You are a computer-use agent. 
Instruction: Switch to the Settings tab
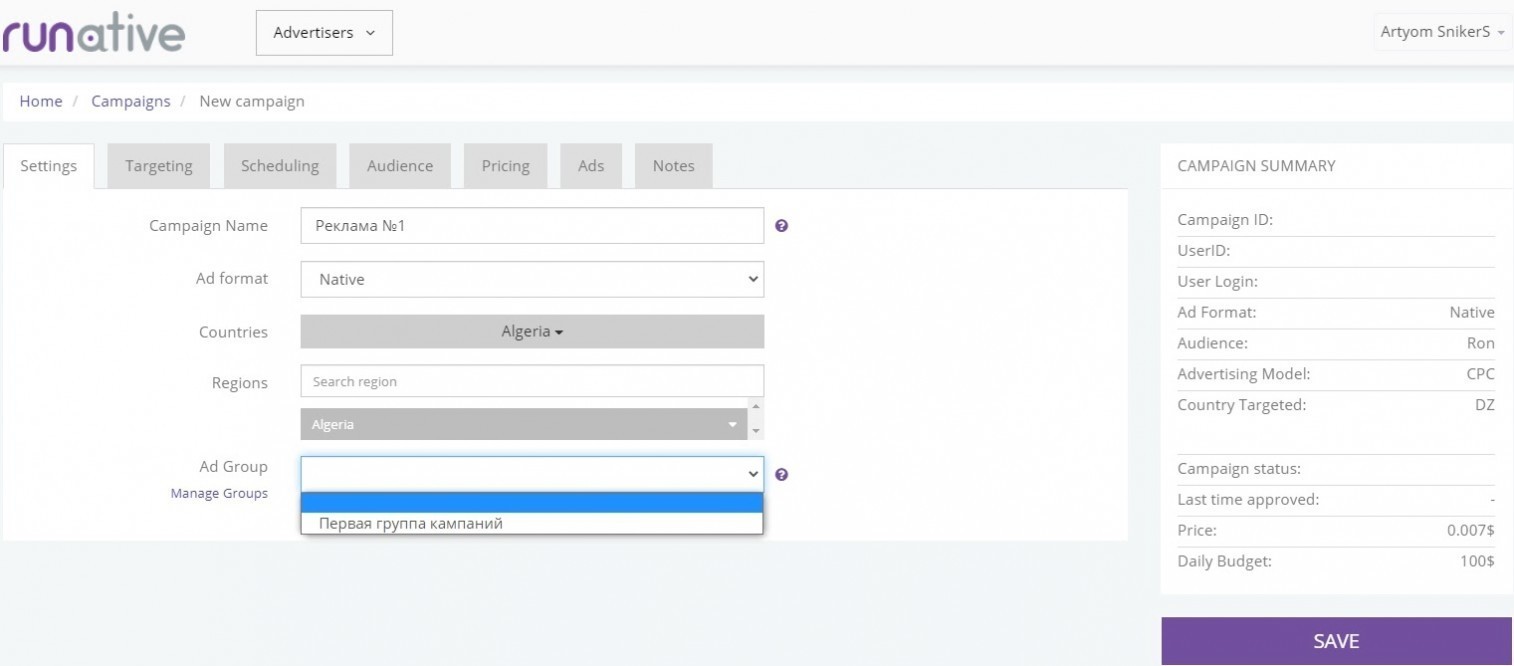click(48, 166)
